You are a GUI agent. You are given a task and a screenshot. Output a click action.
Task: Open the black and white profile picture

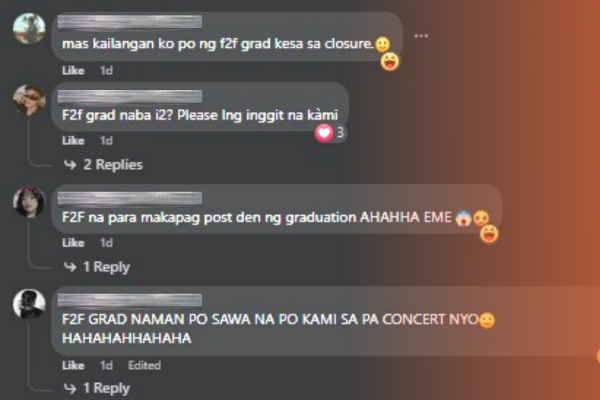[29, 304]
